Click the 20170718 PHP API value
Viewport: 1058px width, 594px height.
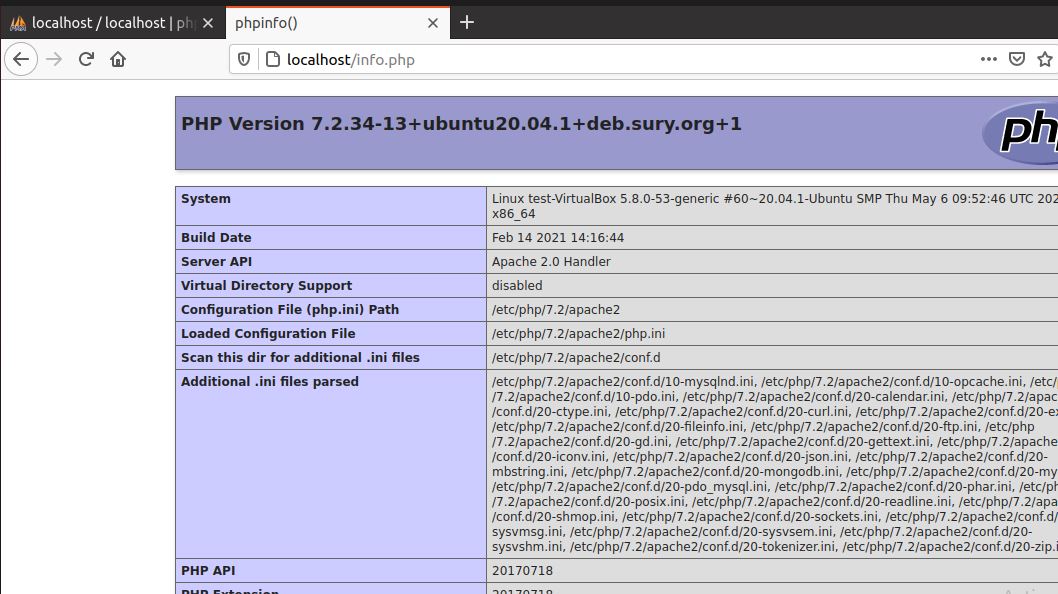tap(522, 570)
